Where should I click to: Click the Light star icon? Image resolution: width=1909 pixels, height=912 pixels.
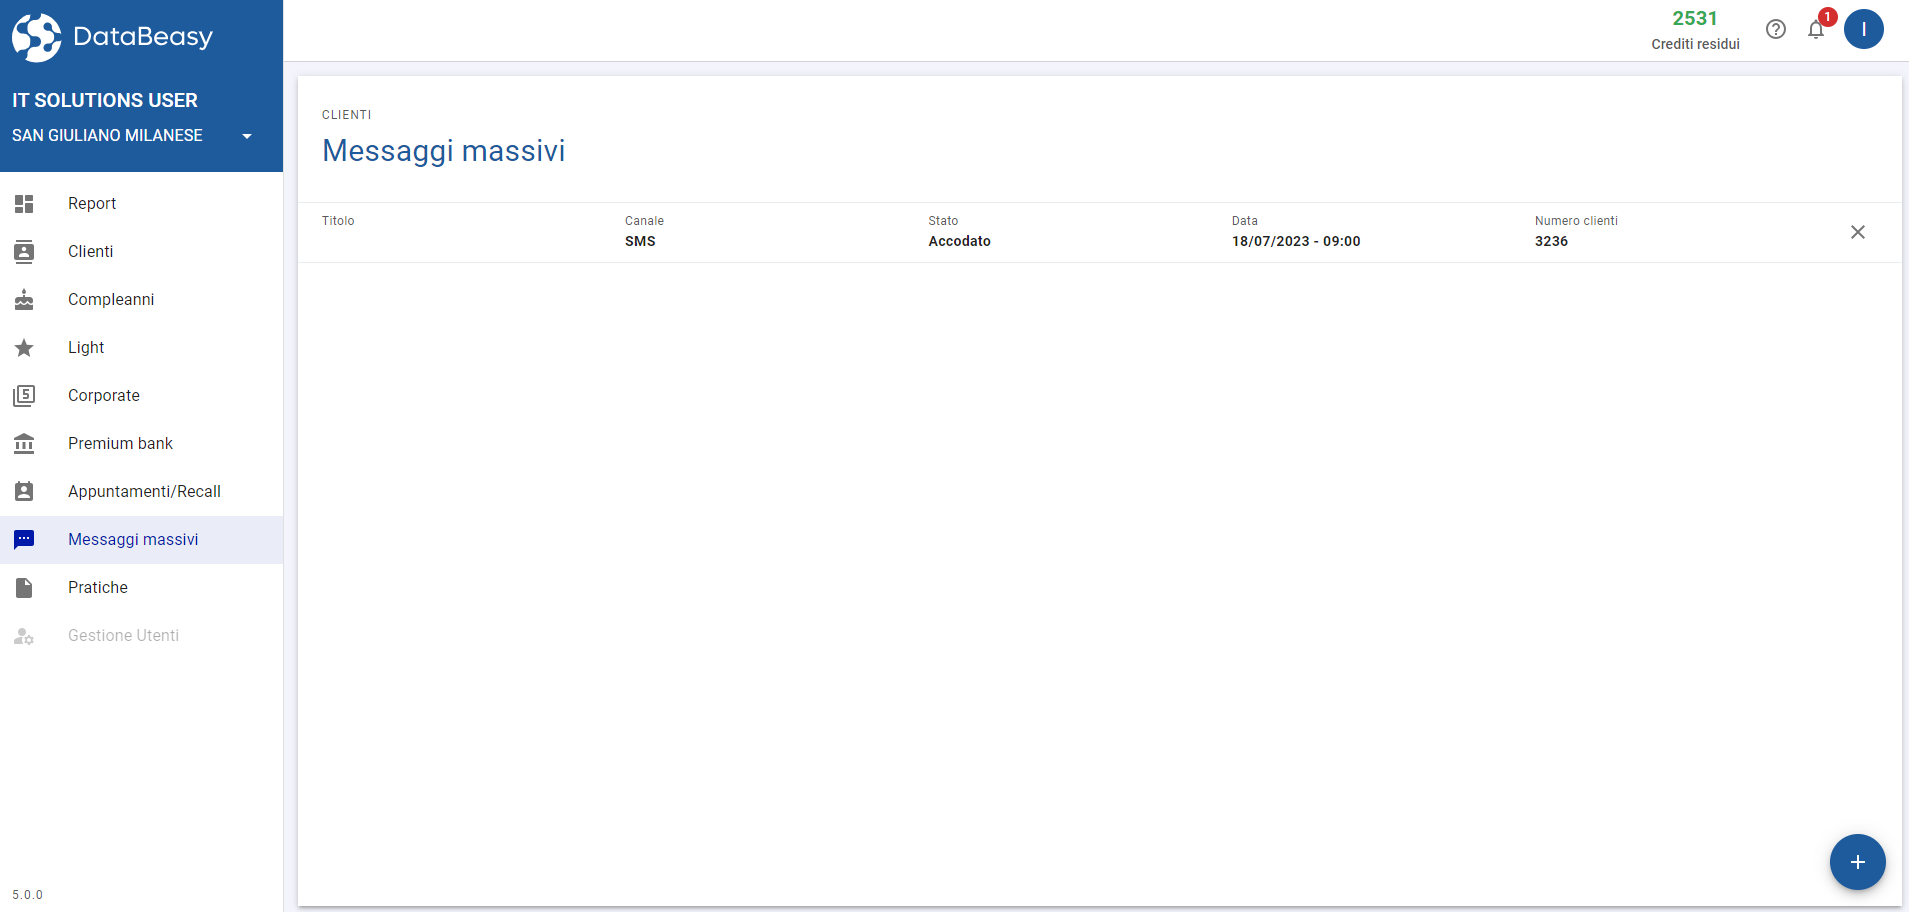24,348
